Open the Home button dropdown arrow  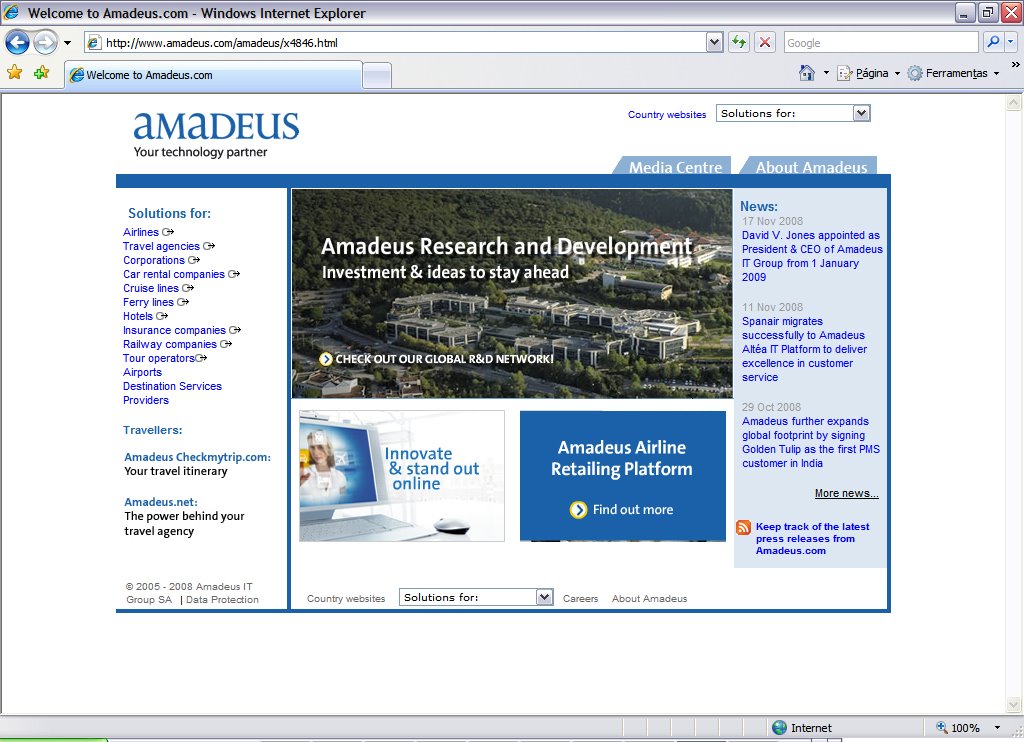point(826,73)
